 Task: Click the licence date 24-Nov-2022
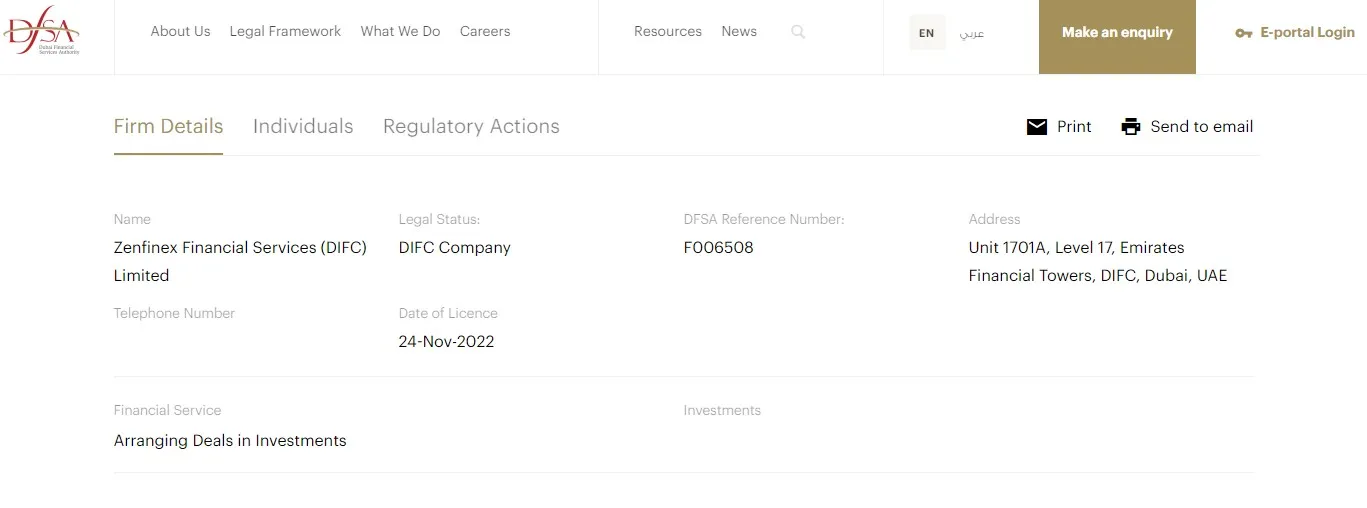[446, 342]
